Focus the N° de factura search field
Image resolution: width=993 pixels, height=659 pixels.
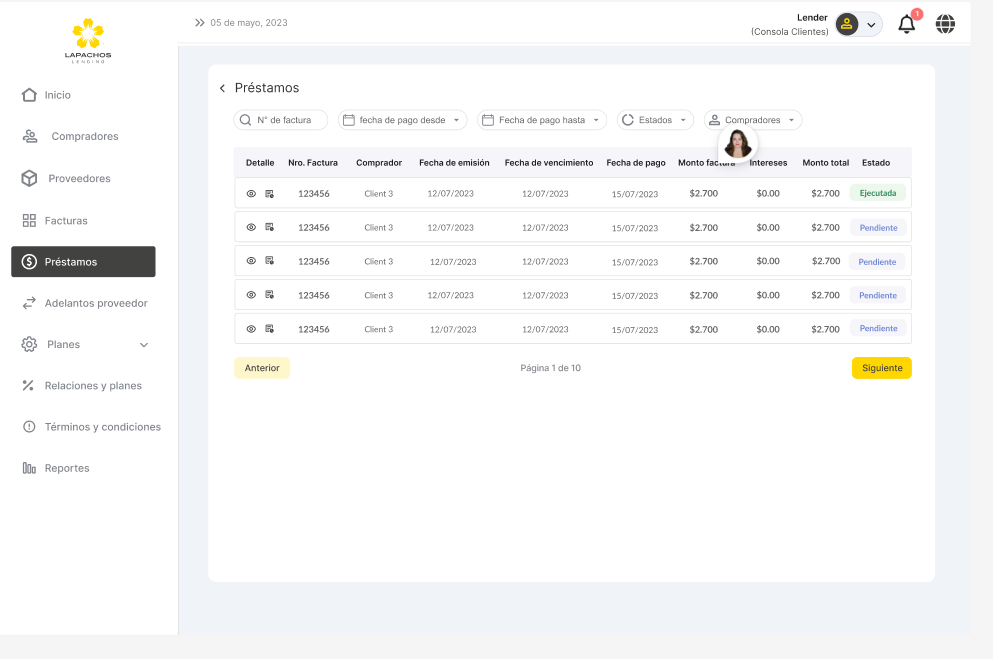coord(281,120)
